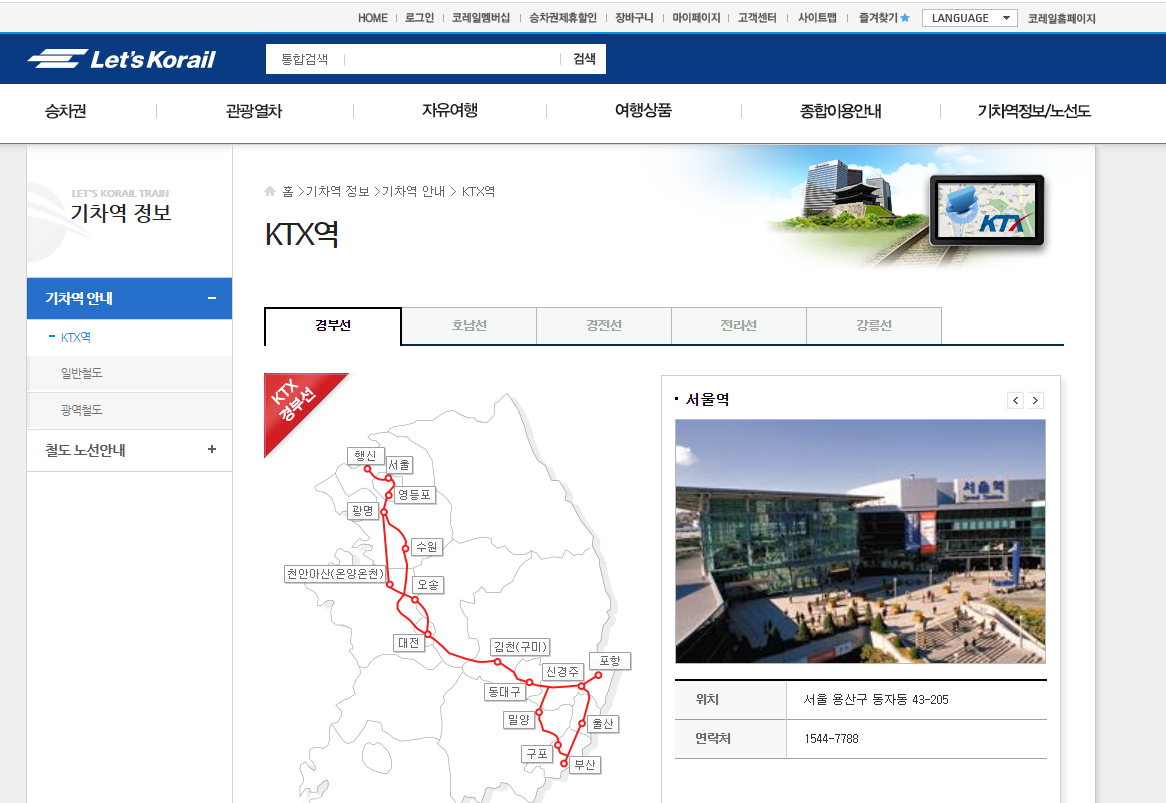
Task: Select 대전 station on the map
Action: (x=409, y=642)
